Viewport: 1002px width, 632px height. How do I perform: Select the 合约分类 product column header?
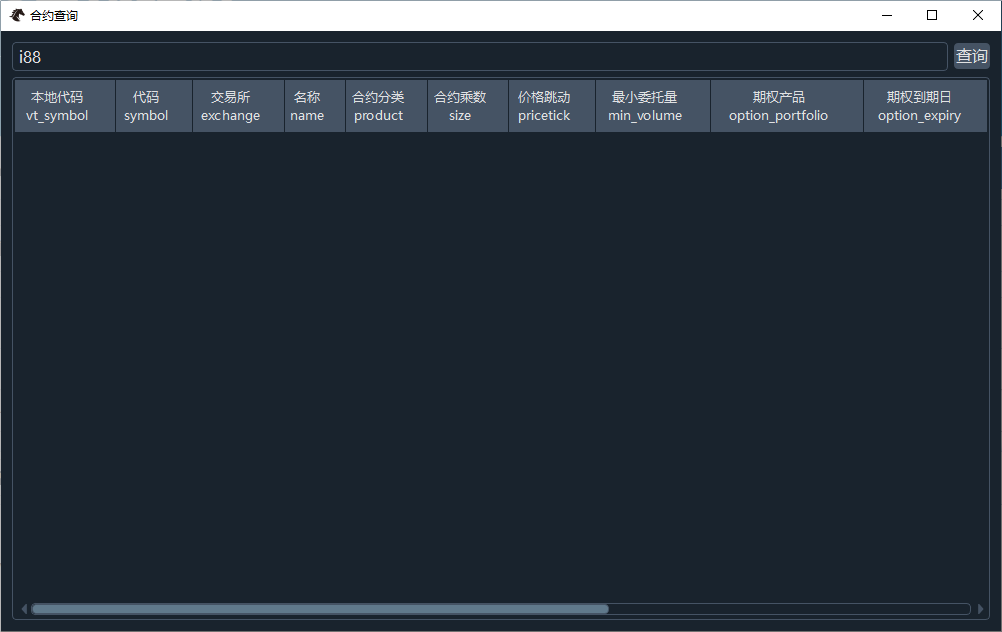378,106
